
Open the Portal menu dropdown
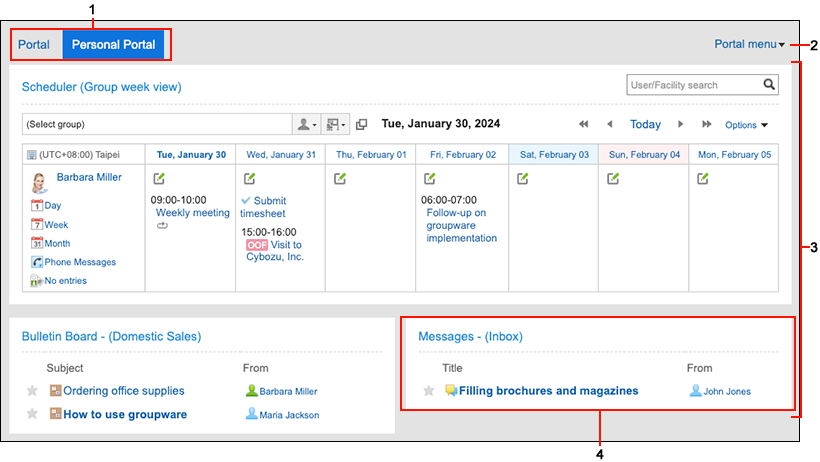point(749,44)
